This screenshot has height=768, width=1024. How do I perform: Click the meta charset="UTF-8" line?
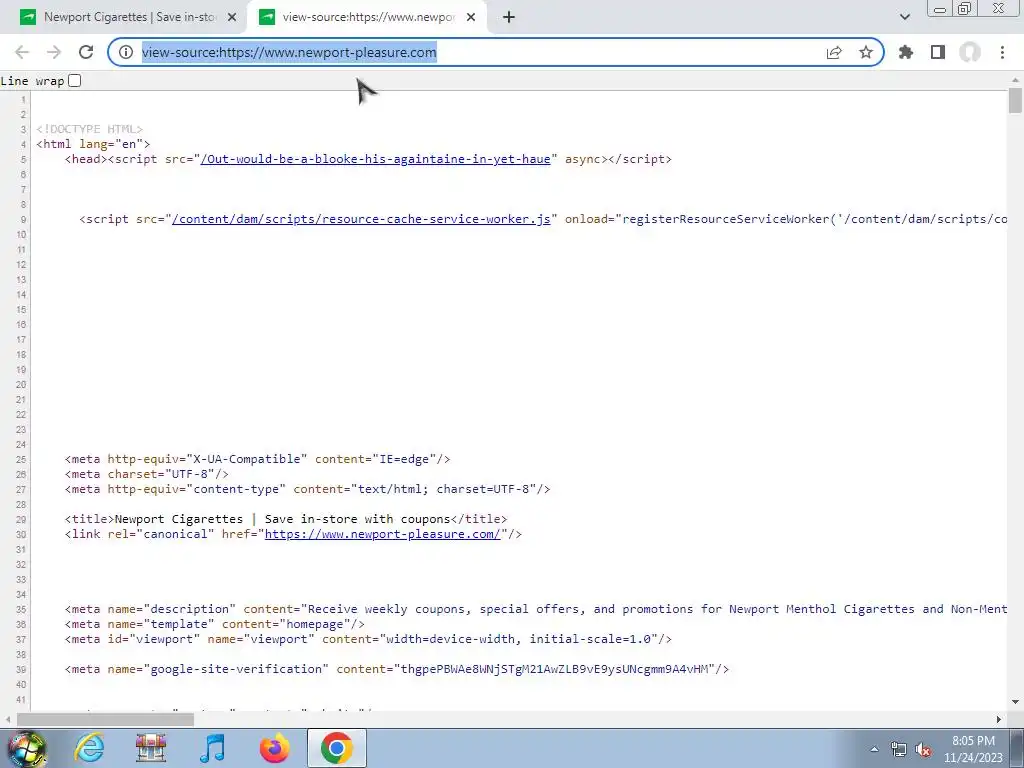(x=147, y=474)
